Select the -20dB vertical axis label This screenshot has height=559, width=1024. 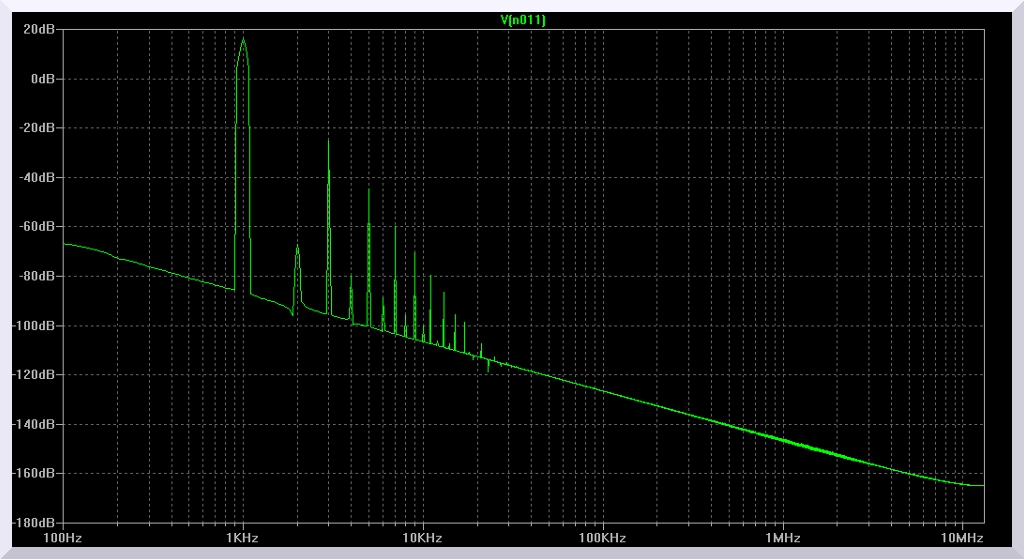pos(37,128)
